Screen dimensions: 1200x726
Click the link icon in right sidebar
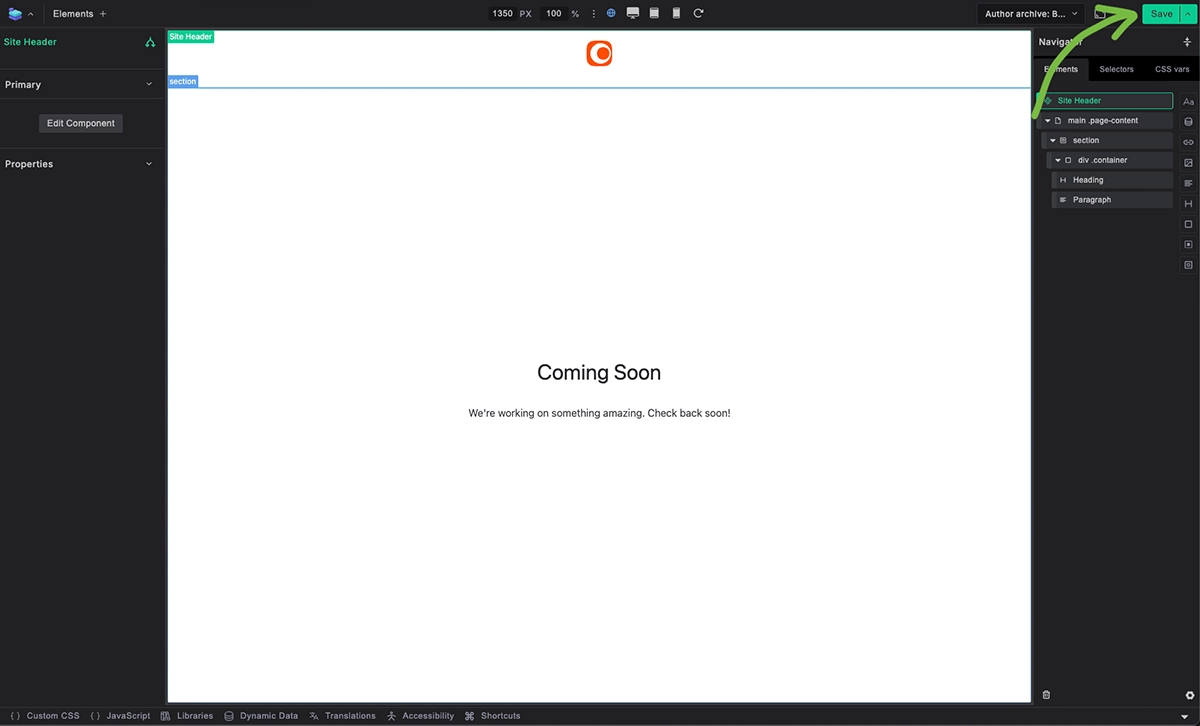click(x=1188, y=142)
